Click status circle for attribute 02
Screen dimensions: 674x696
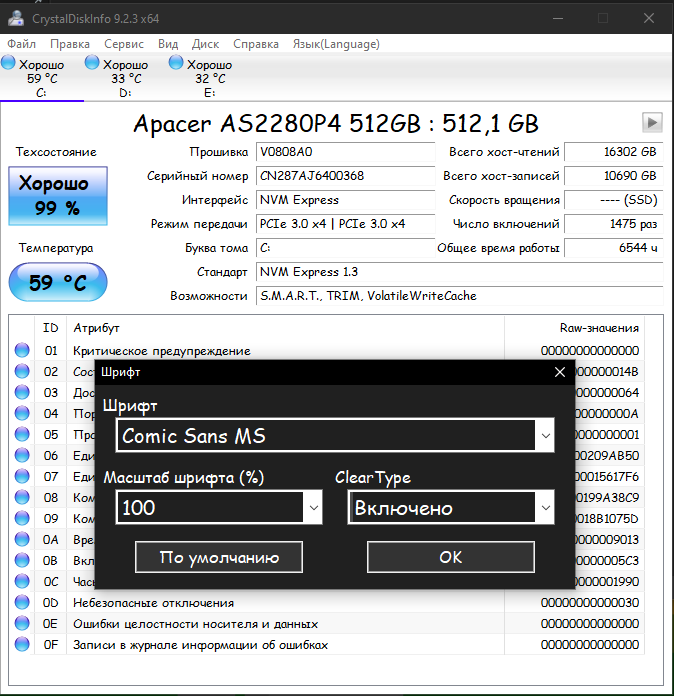tap(22, 371)
